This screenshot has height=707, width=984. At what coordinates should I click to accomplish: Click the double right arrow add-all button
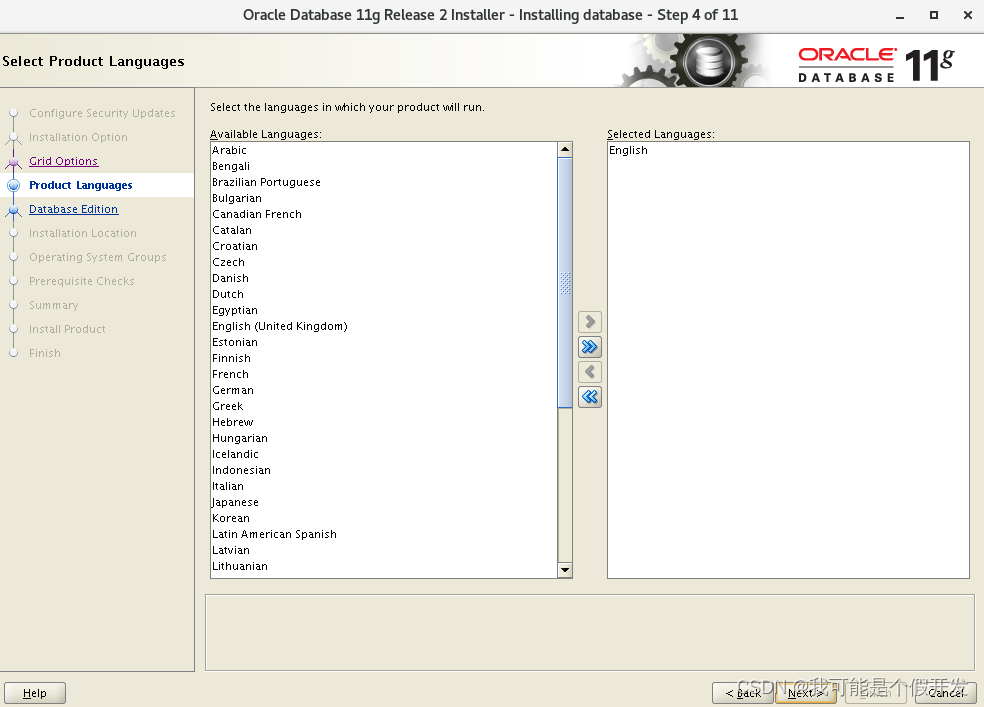coord(589,347)
